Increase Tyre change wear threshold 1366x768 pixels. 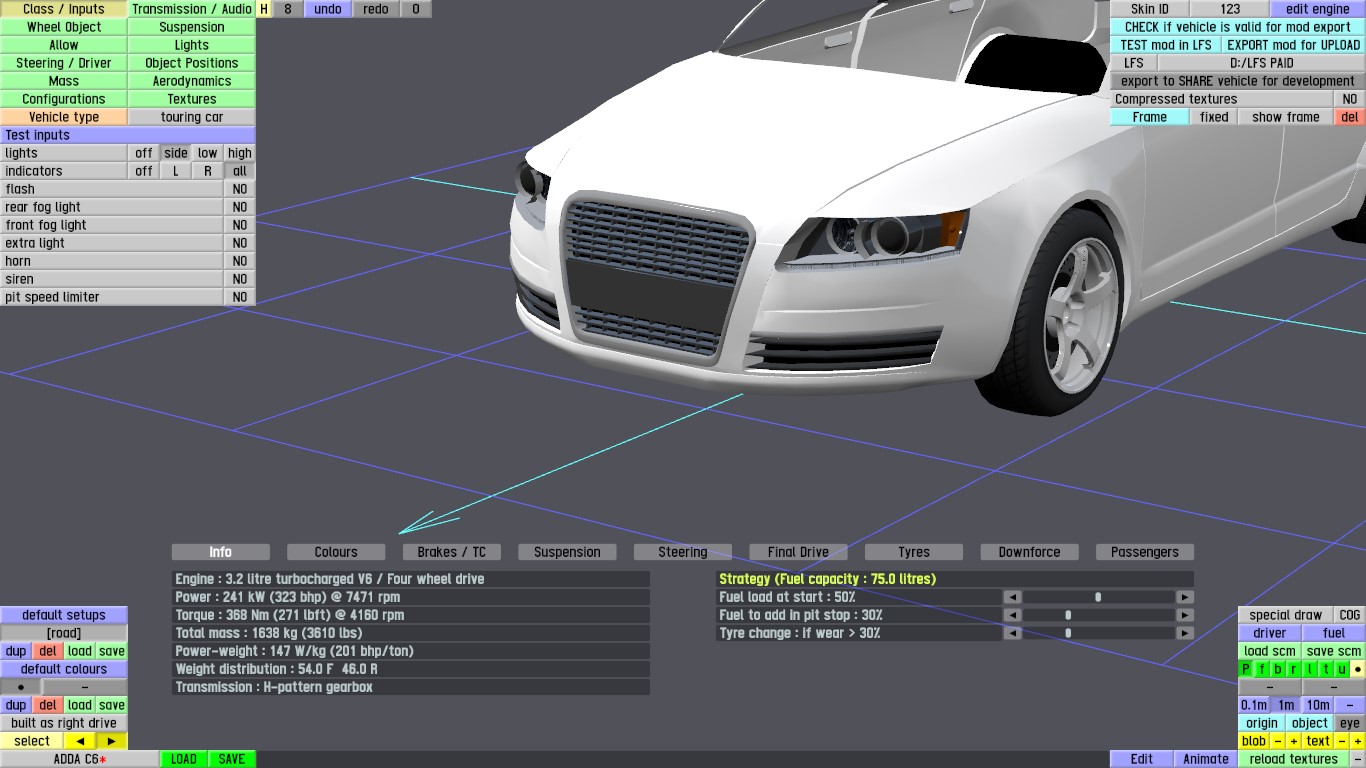click(1185, 633)
